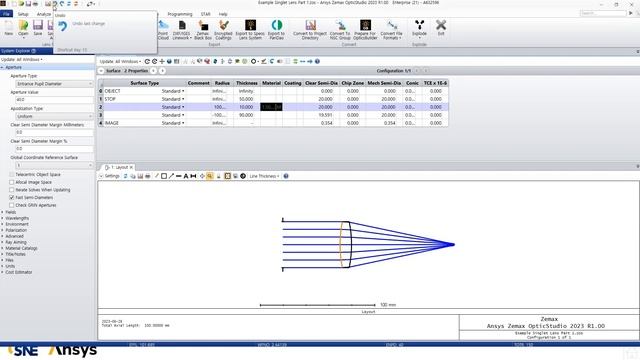Open the Programming ribbon tab
The height and width of the screenshot is (360, 640).
tap(180, 14)
